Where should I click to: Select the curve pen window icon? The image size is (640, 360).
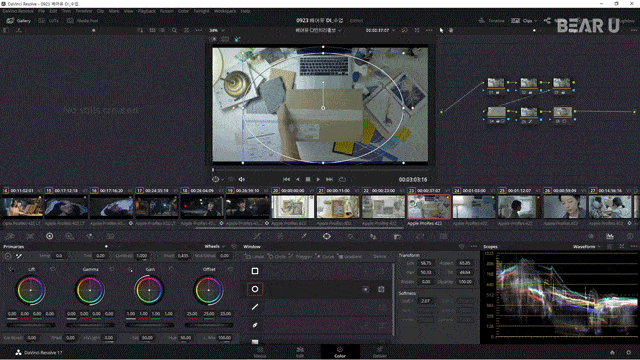coord(255,325)
